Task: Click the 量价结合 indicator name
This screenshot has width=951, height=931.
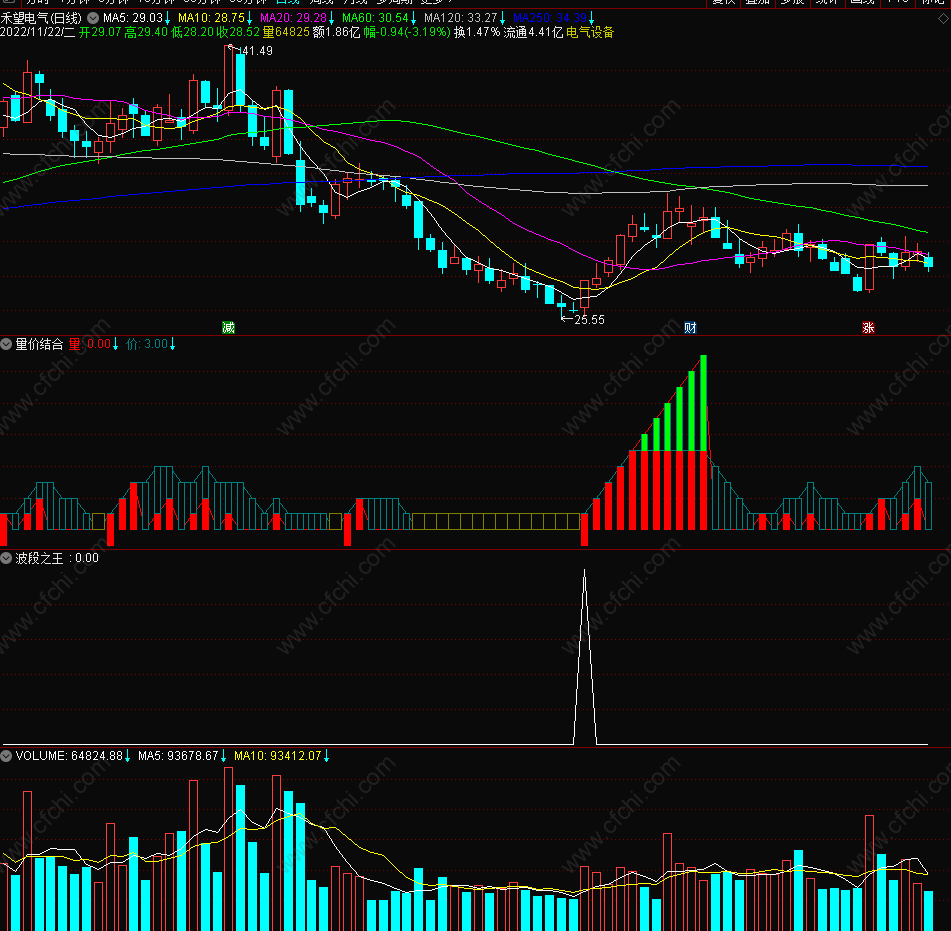Action: tap(39, 344)
